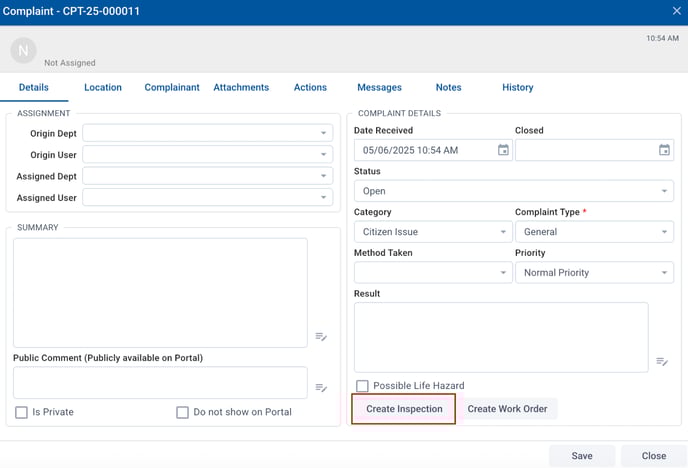Viewport: 688px width, 468px height.
Task: Enable the Is Private checkbox
Action: [21, 412]
